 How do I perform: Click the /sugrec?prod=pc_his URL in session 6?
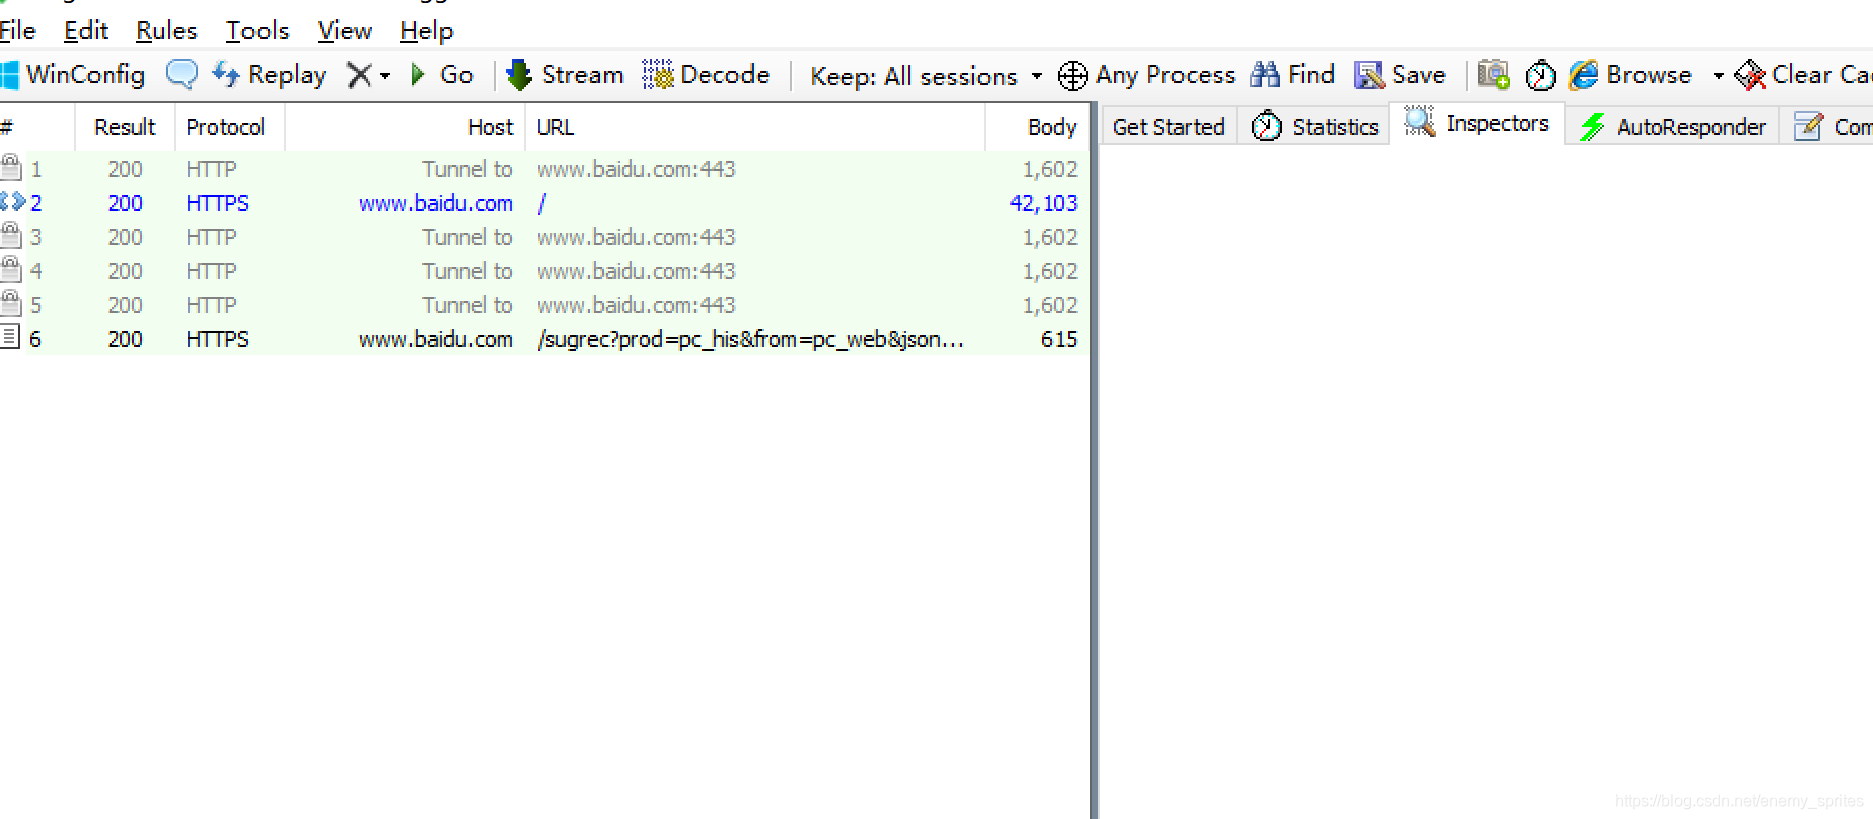750,339
